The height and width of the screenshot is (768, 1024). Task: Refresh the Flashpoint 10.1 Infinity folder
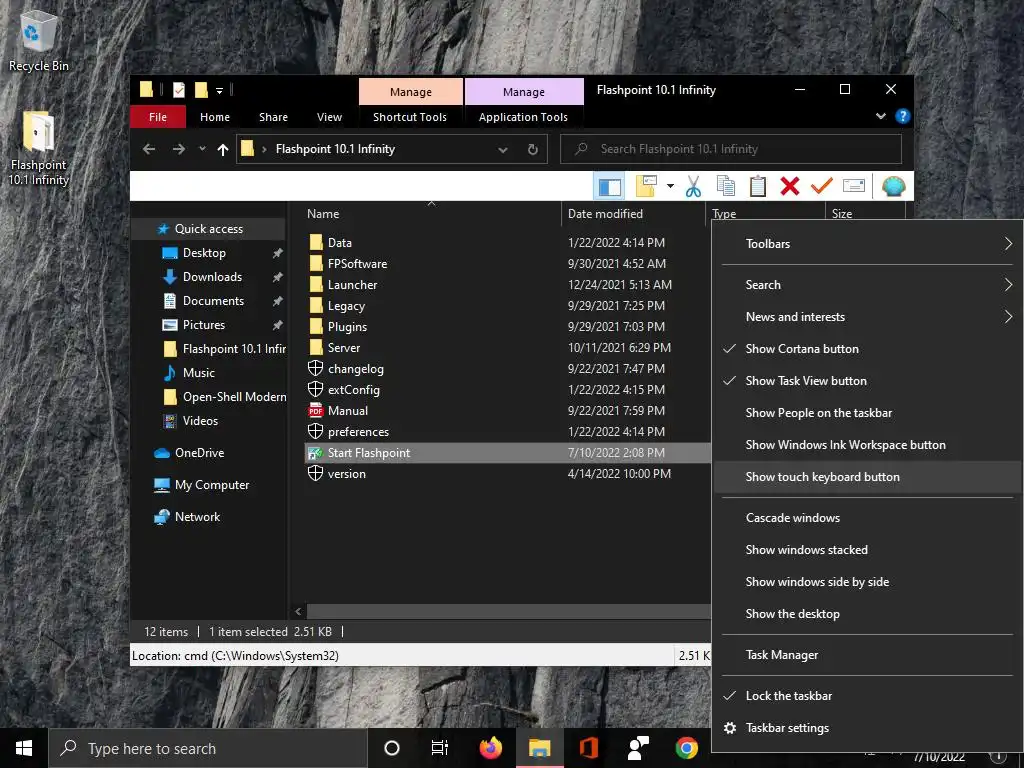coord(533,150)
